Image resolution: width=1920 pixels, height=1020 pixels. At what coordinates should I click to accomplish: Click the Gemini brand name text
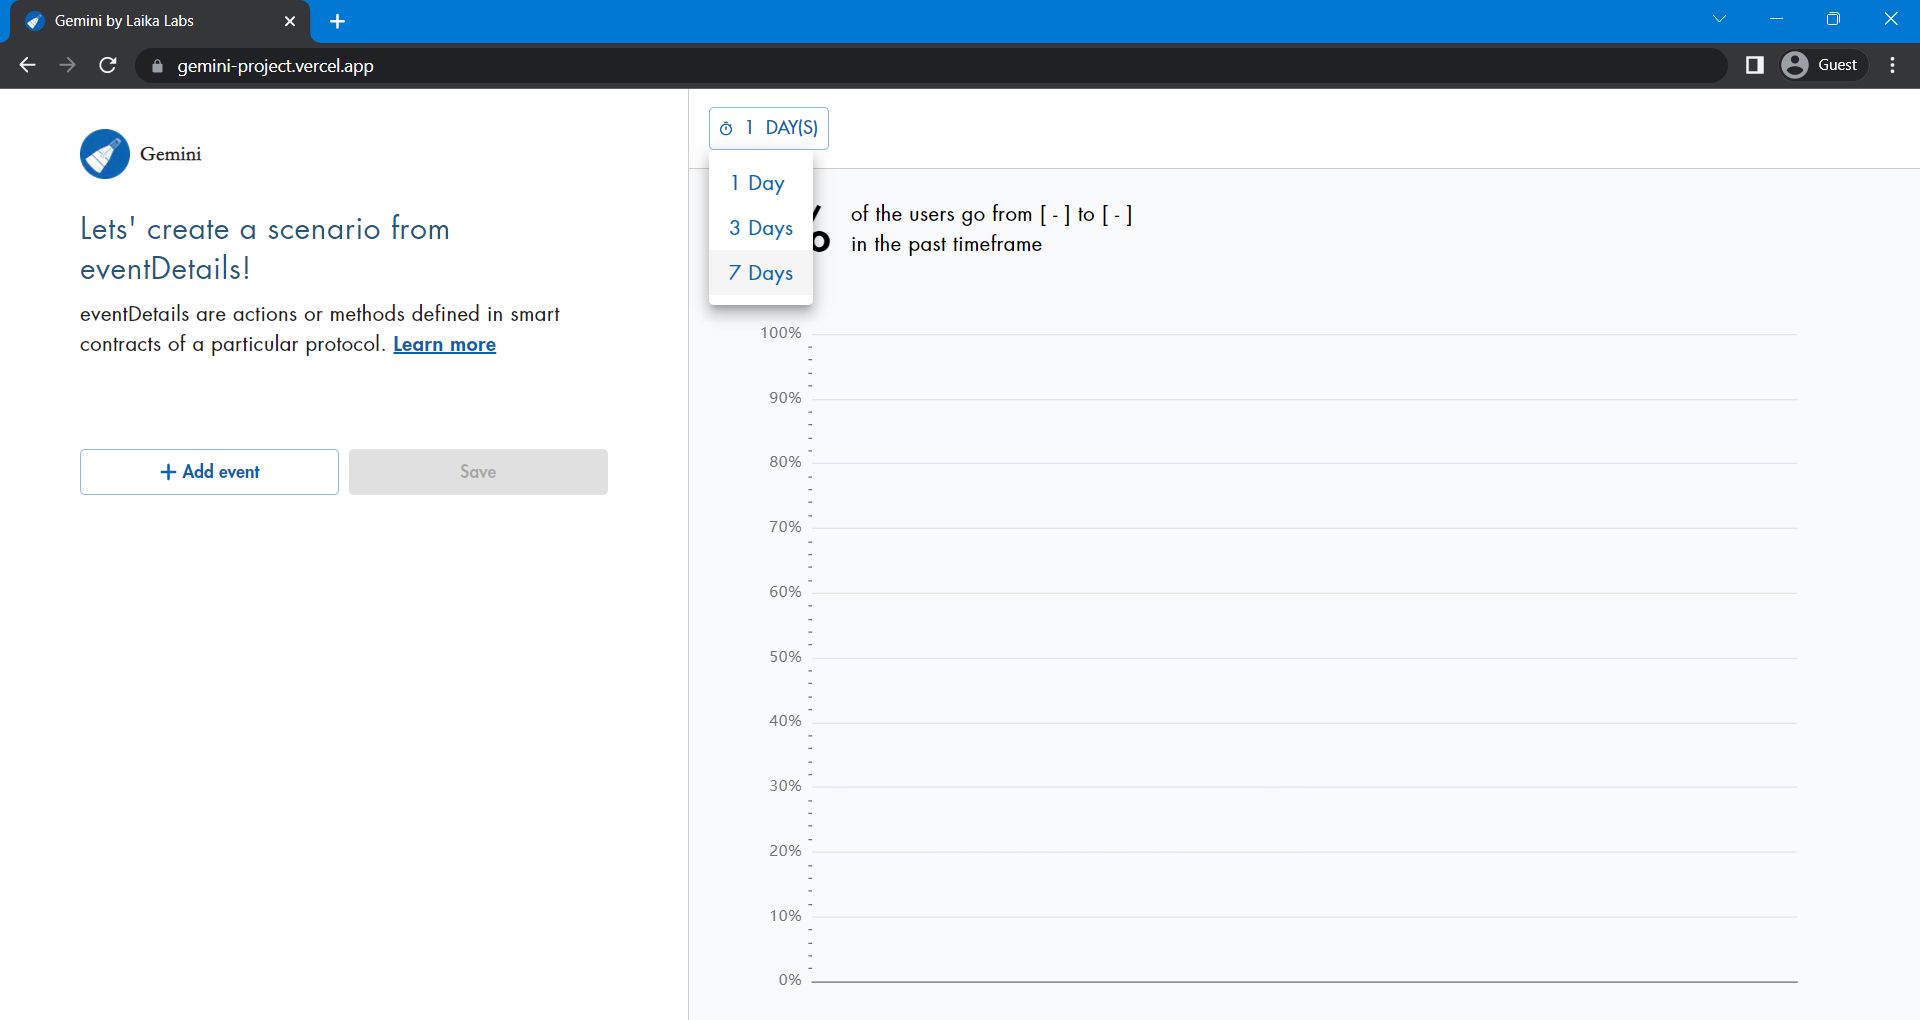(171, 154)
